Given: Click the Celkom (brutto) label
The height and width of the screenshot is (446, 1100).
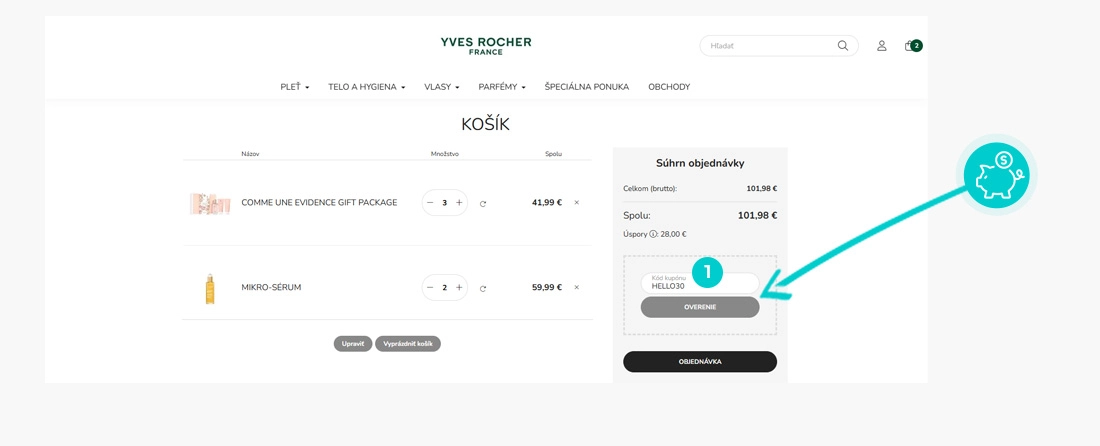Looking at the screenshot, I should [650, 189].
